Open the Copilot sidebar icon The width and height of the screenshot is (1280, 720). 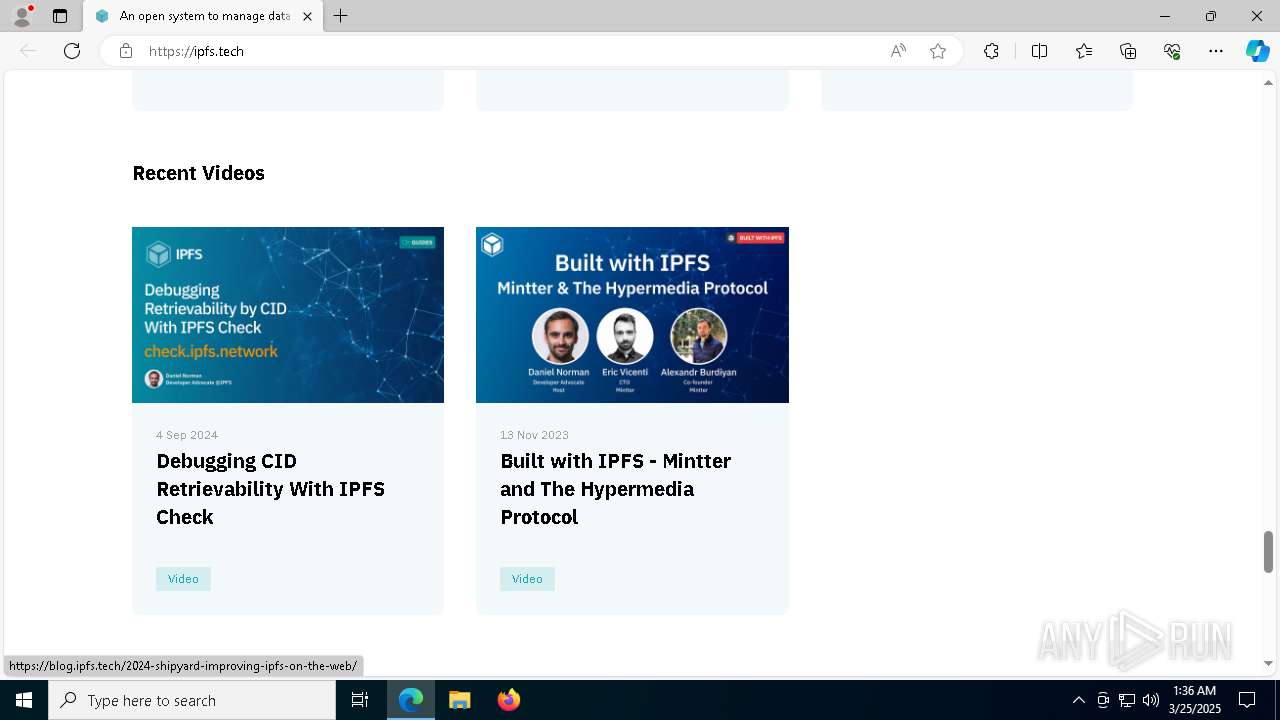point(1257,51)
